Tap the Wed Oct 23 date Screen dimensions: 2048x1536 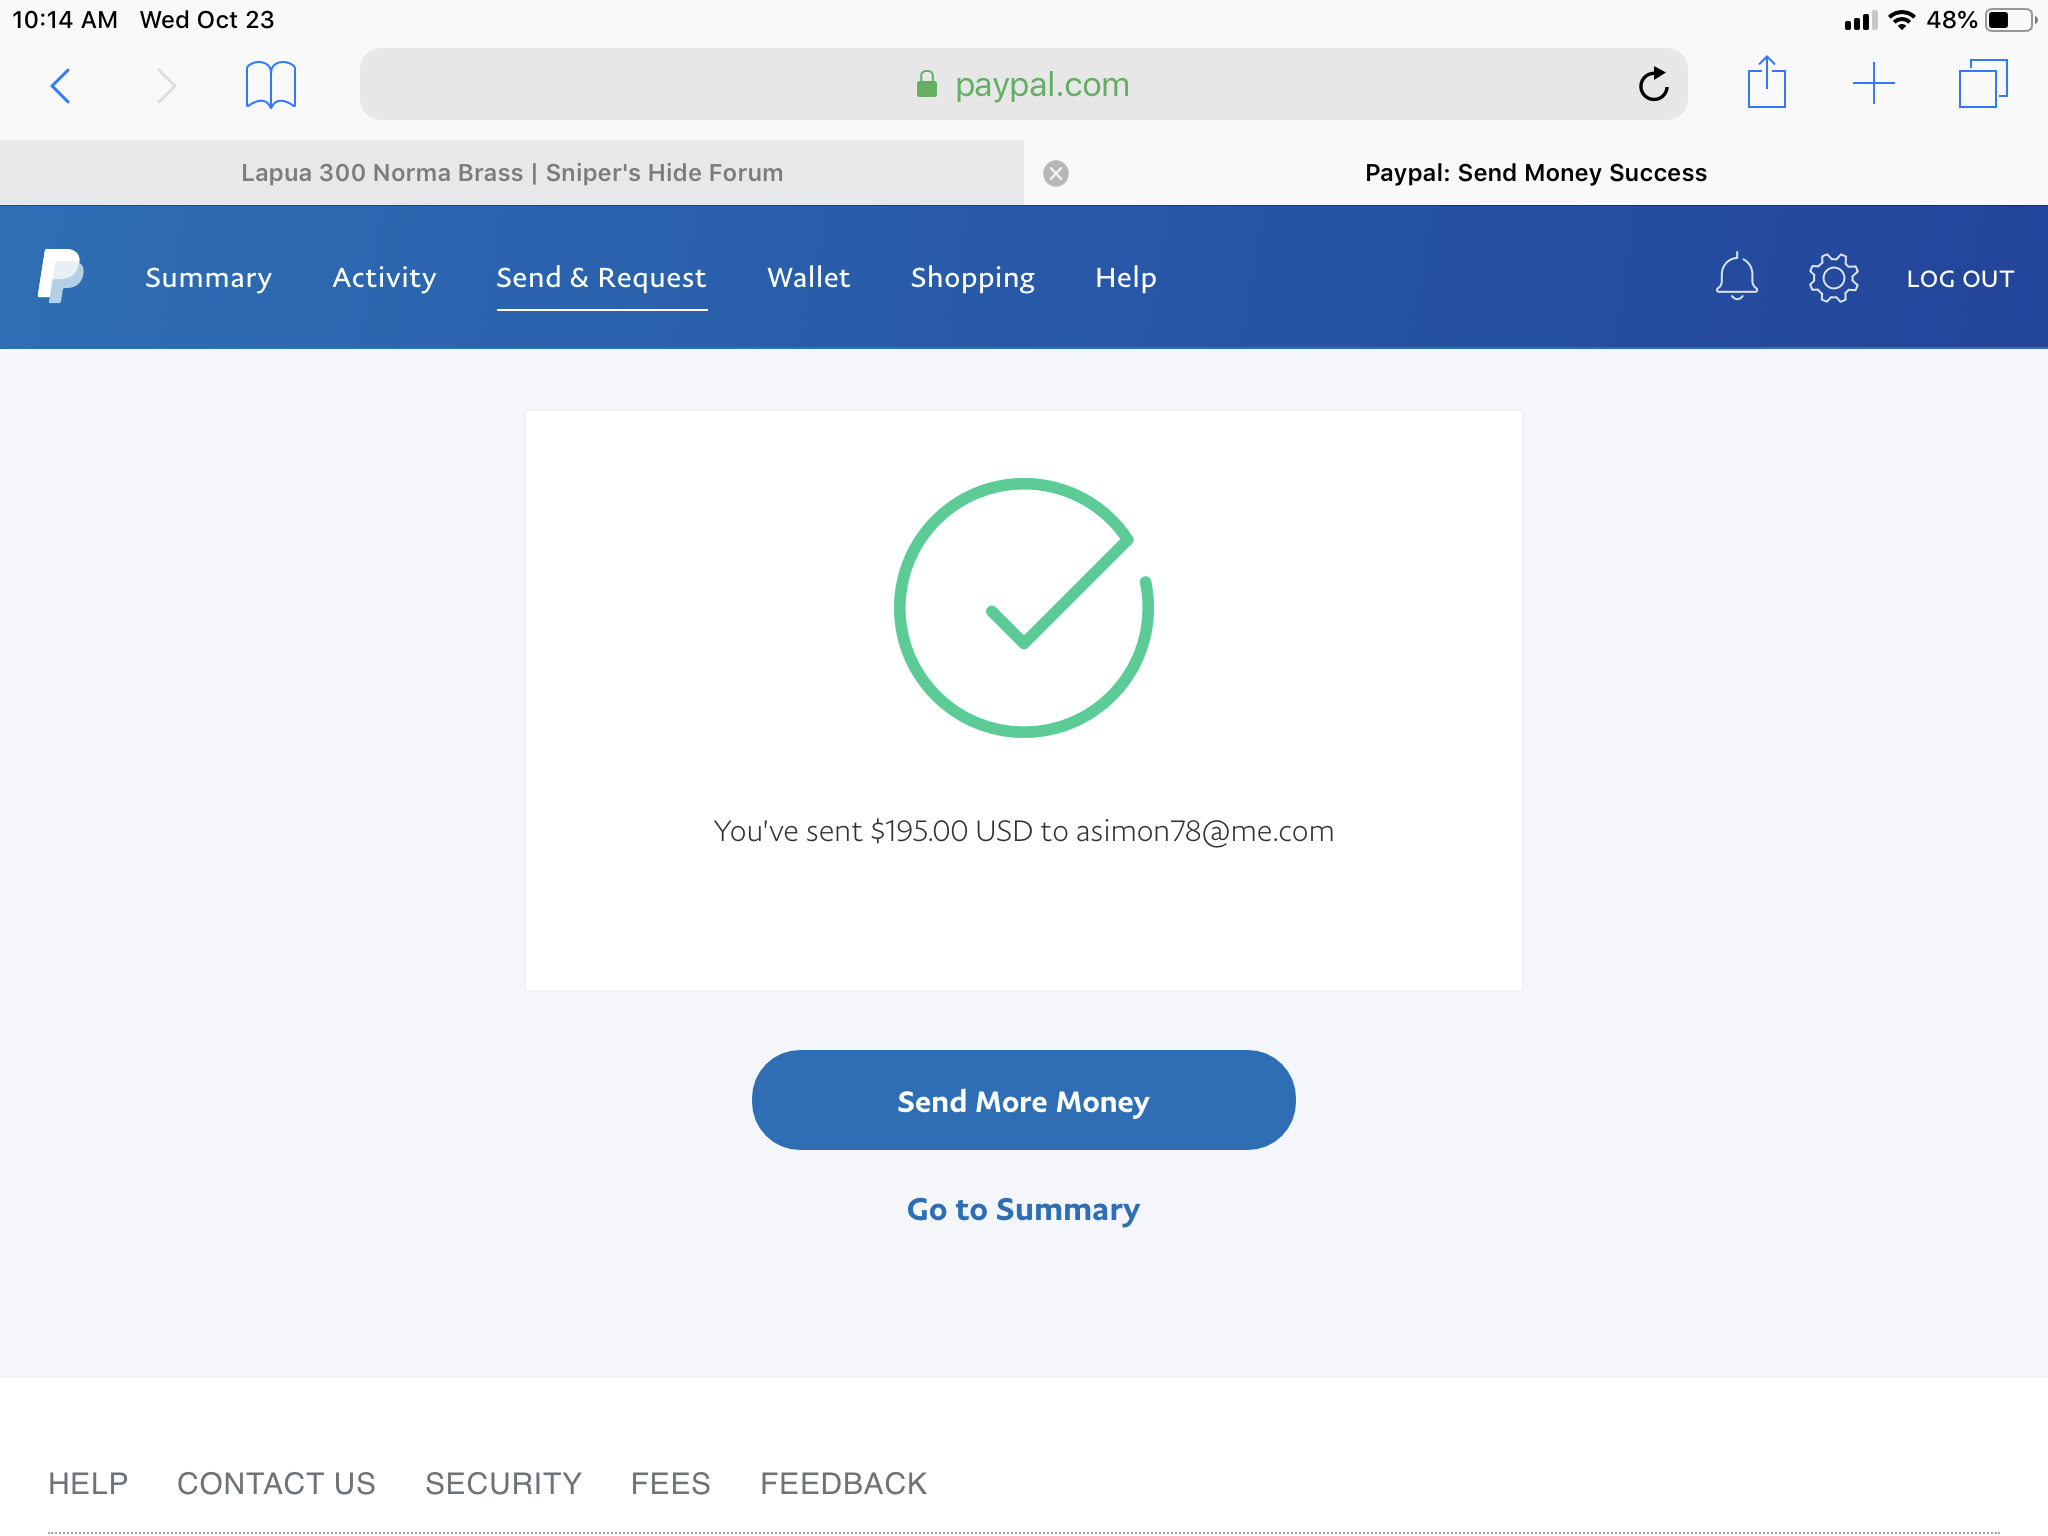pos(207,20)
